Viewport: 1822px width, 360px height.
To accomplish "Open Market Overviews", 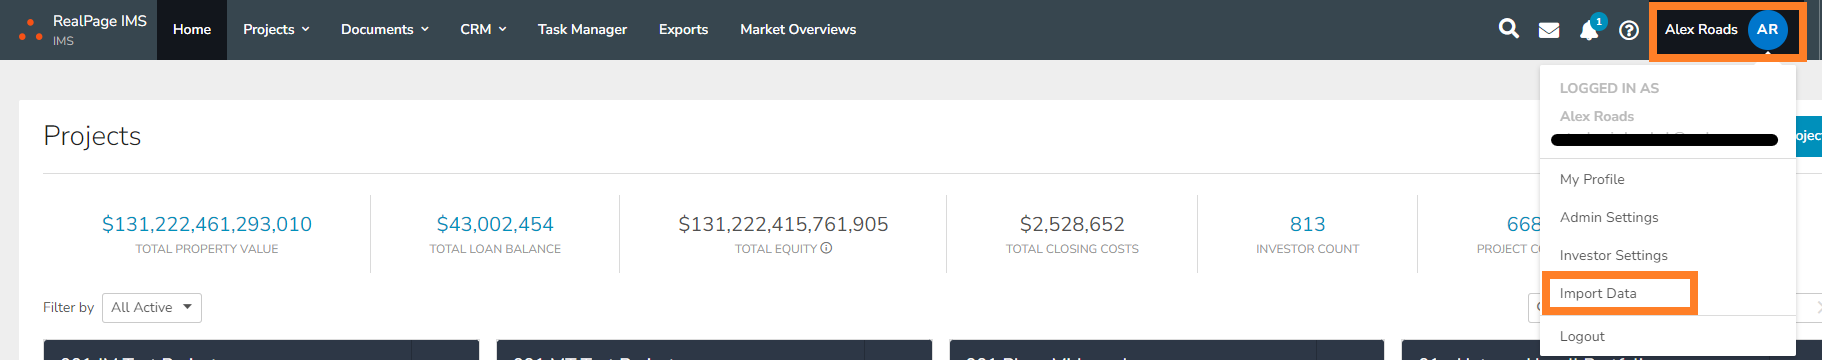I will coord(798,29).
